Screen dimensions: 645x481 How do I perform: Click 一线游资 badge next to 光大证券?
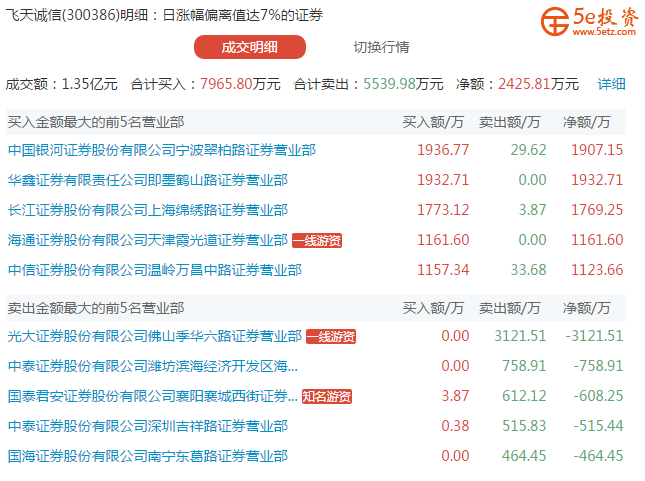click(331, 337)
